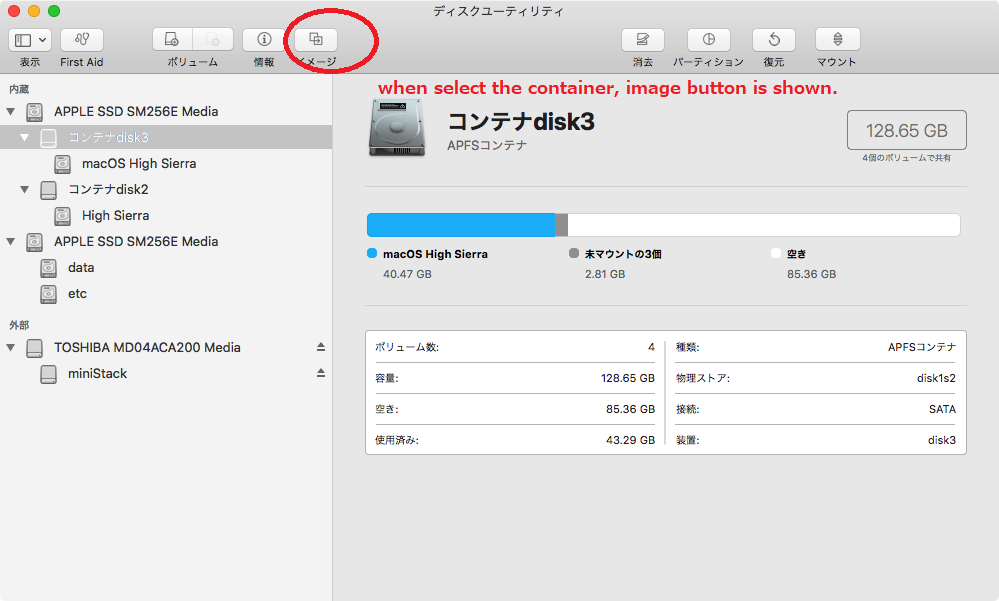Click the 40.47 GB legend value
The height and width of the screenshot is (601, 999).
[x=407, y=274]
